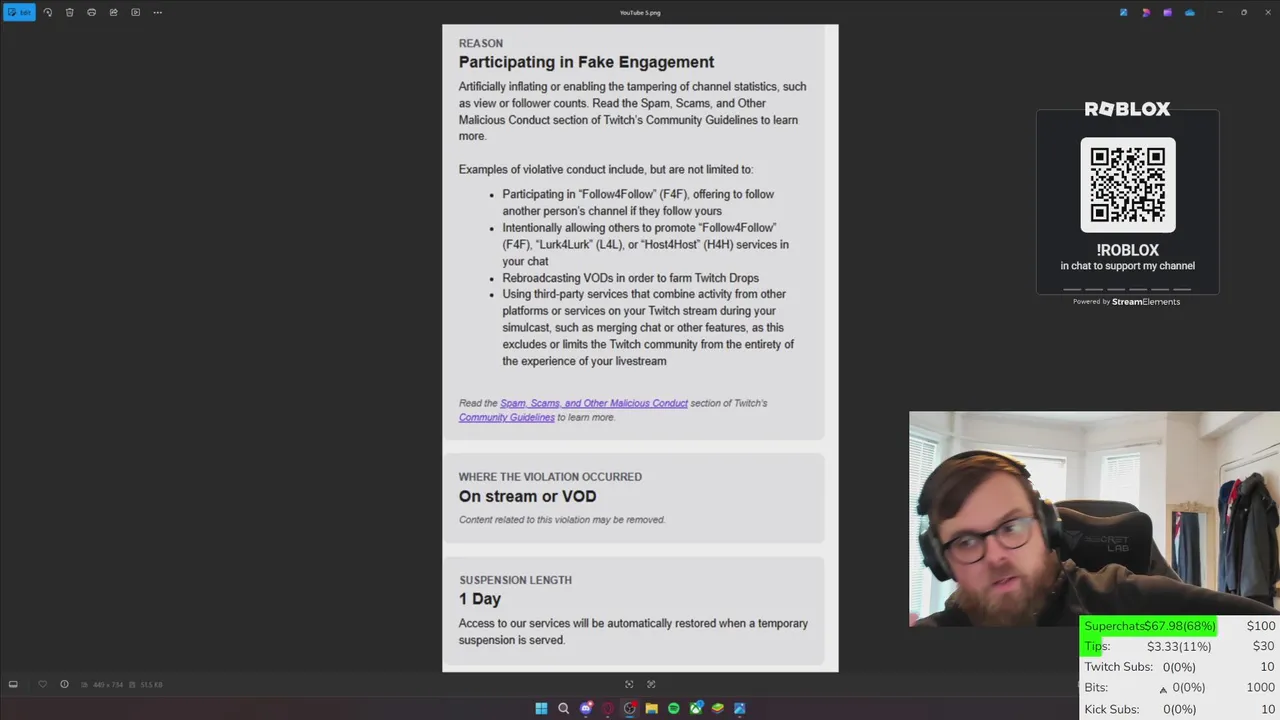
Task: Start slideshow with the play icon
Action: click(135, 12)
